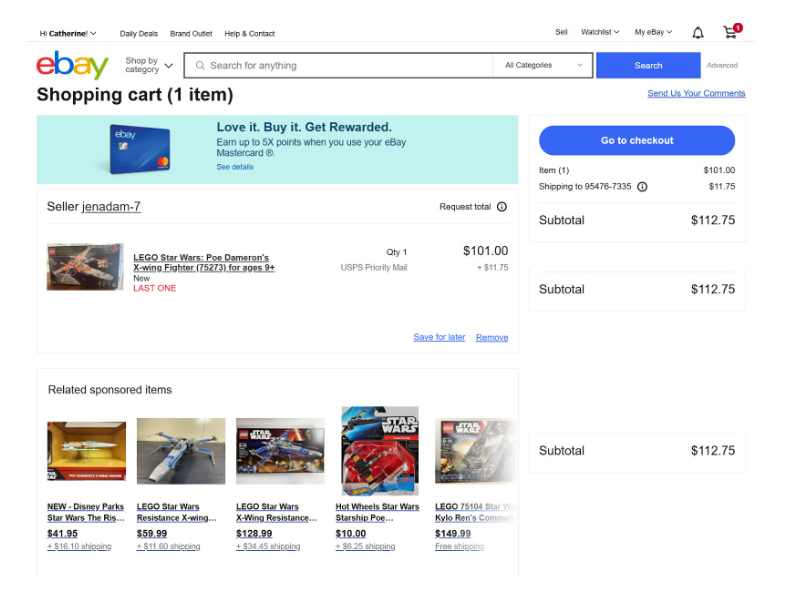
Task: Open LEGO 75104 Kylo Ren thumbnail
Action: [475, 451]
